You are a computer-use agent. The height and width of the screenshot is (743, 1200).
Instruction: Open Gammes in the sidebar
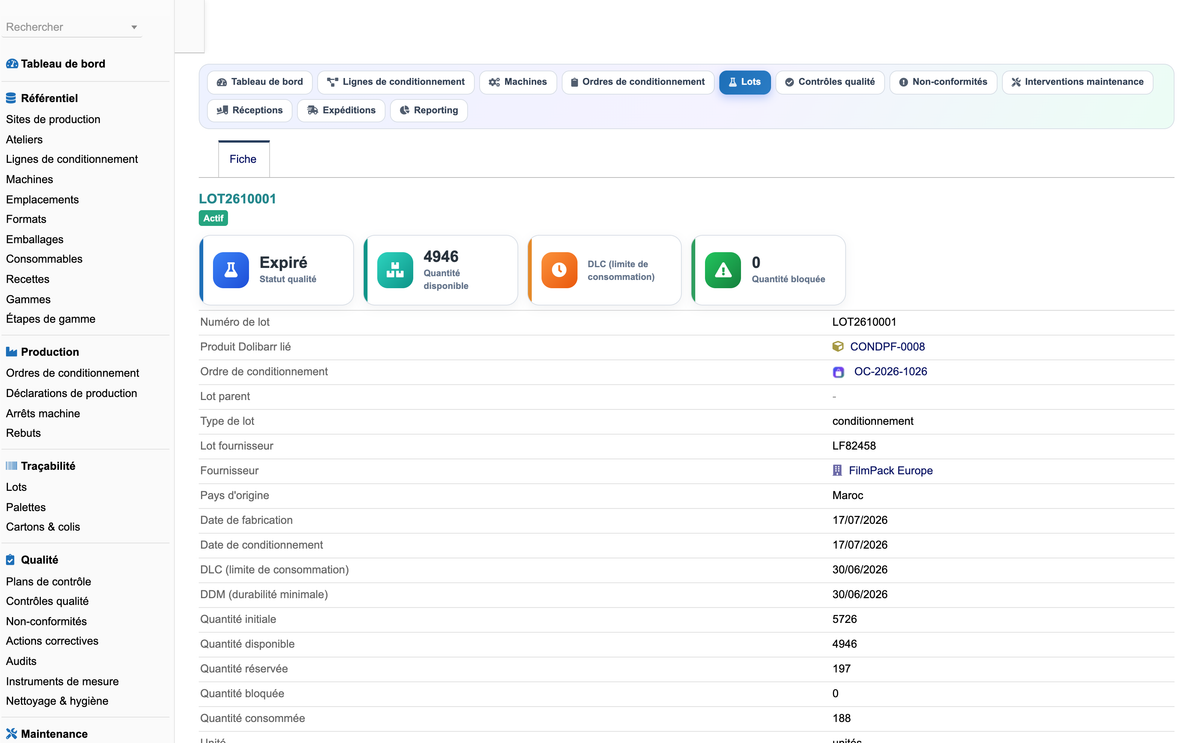click(x=28, y=300)
